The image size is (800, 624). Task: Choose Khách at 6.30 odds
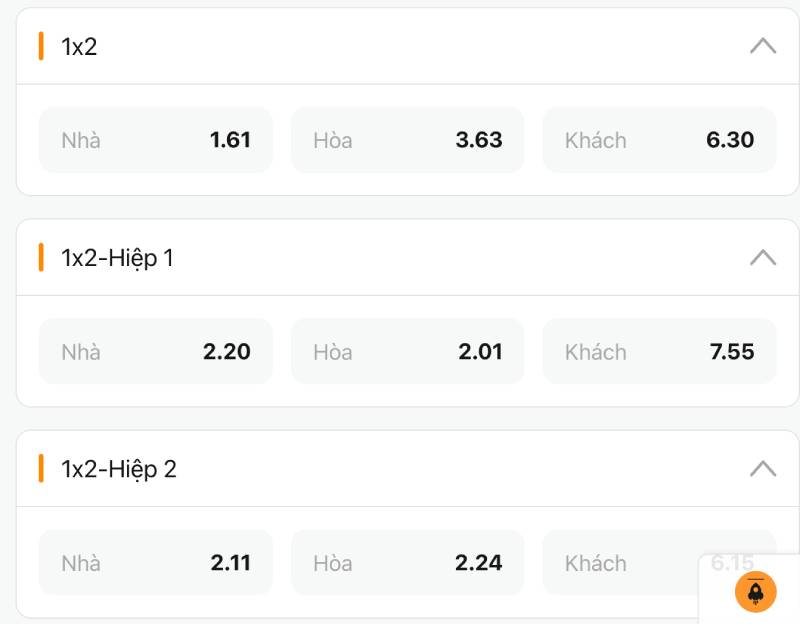[659, 140]
